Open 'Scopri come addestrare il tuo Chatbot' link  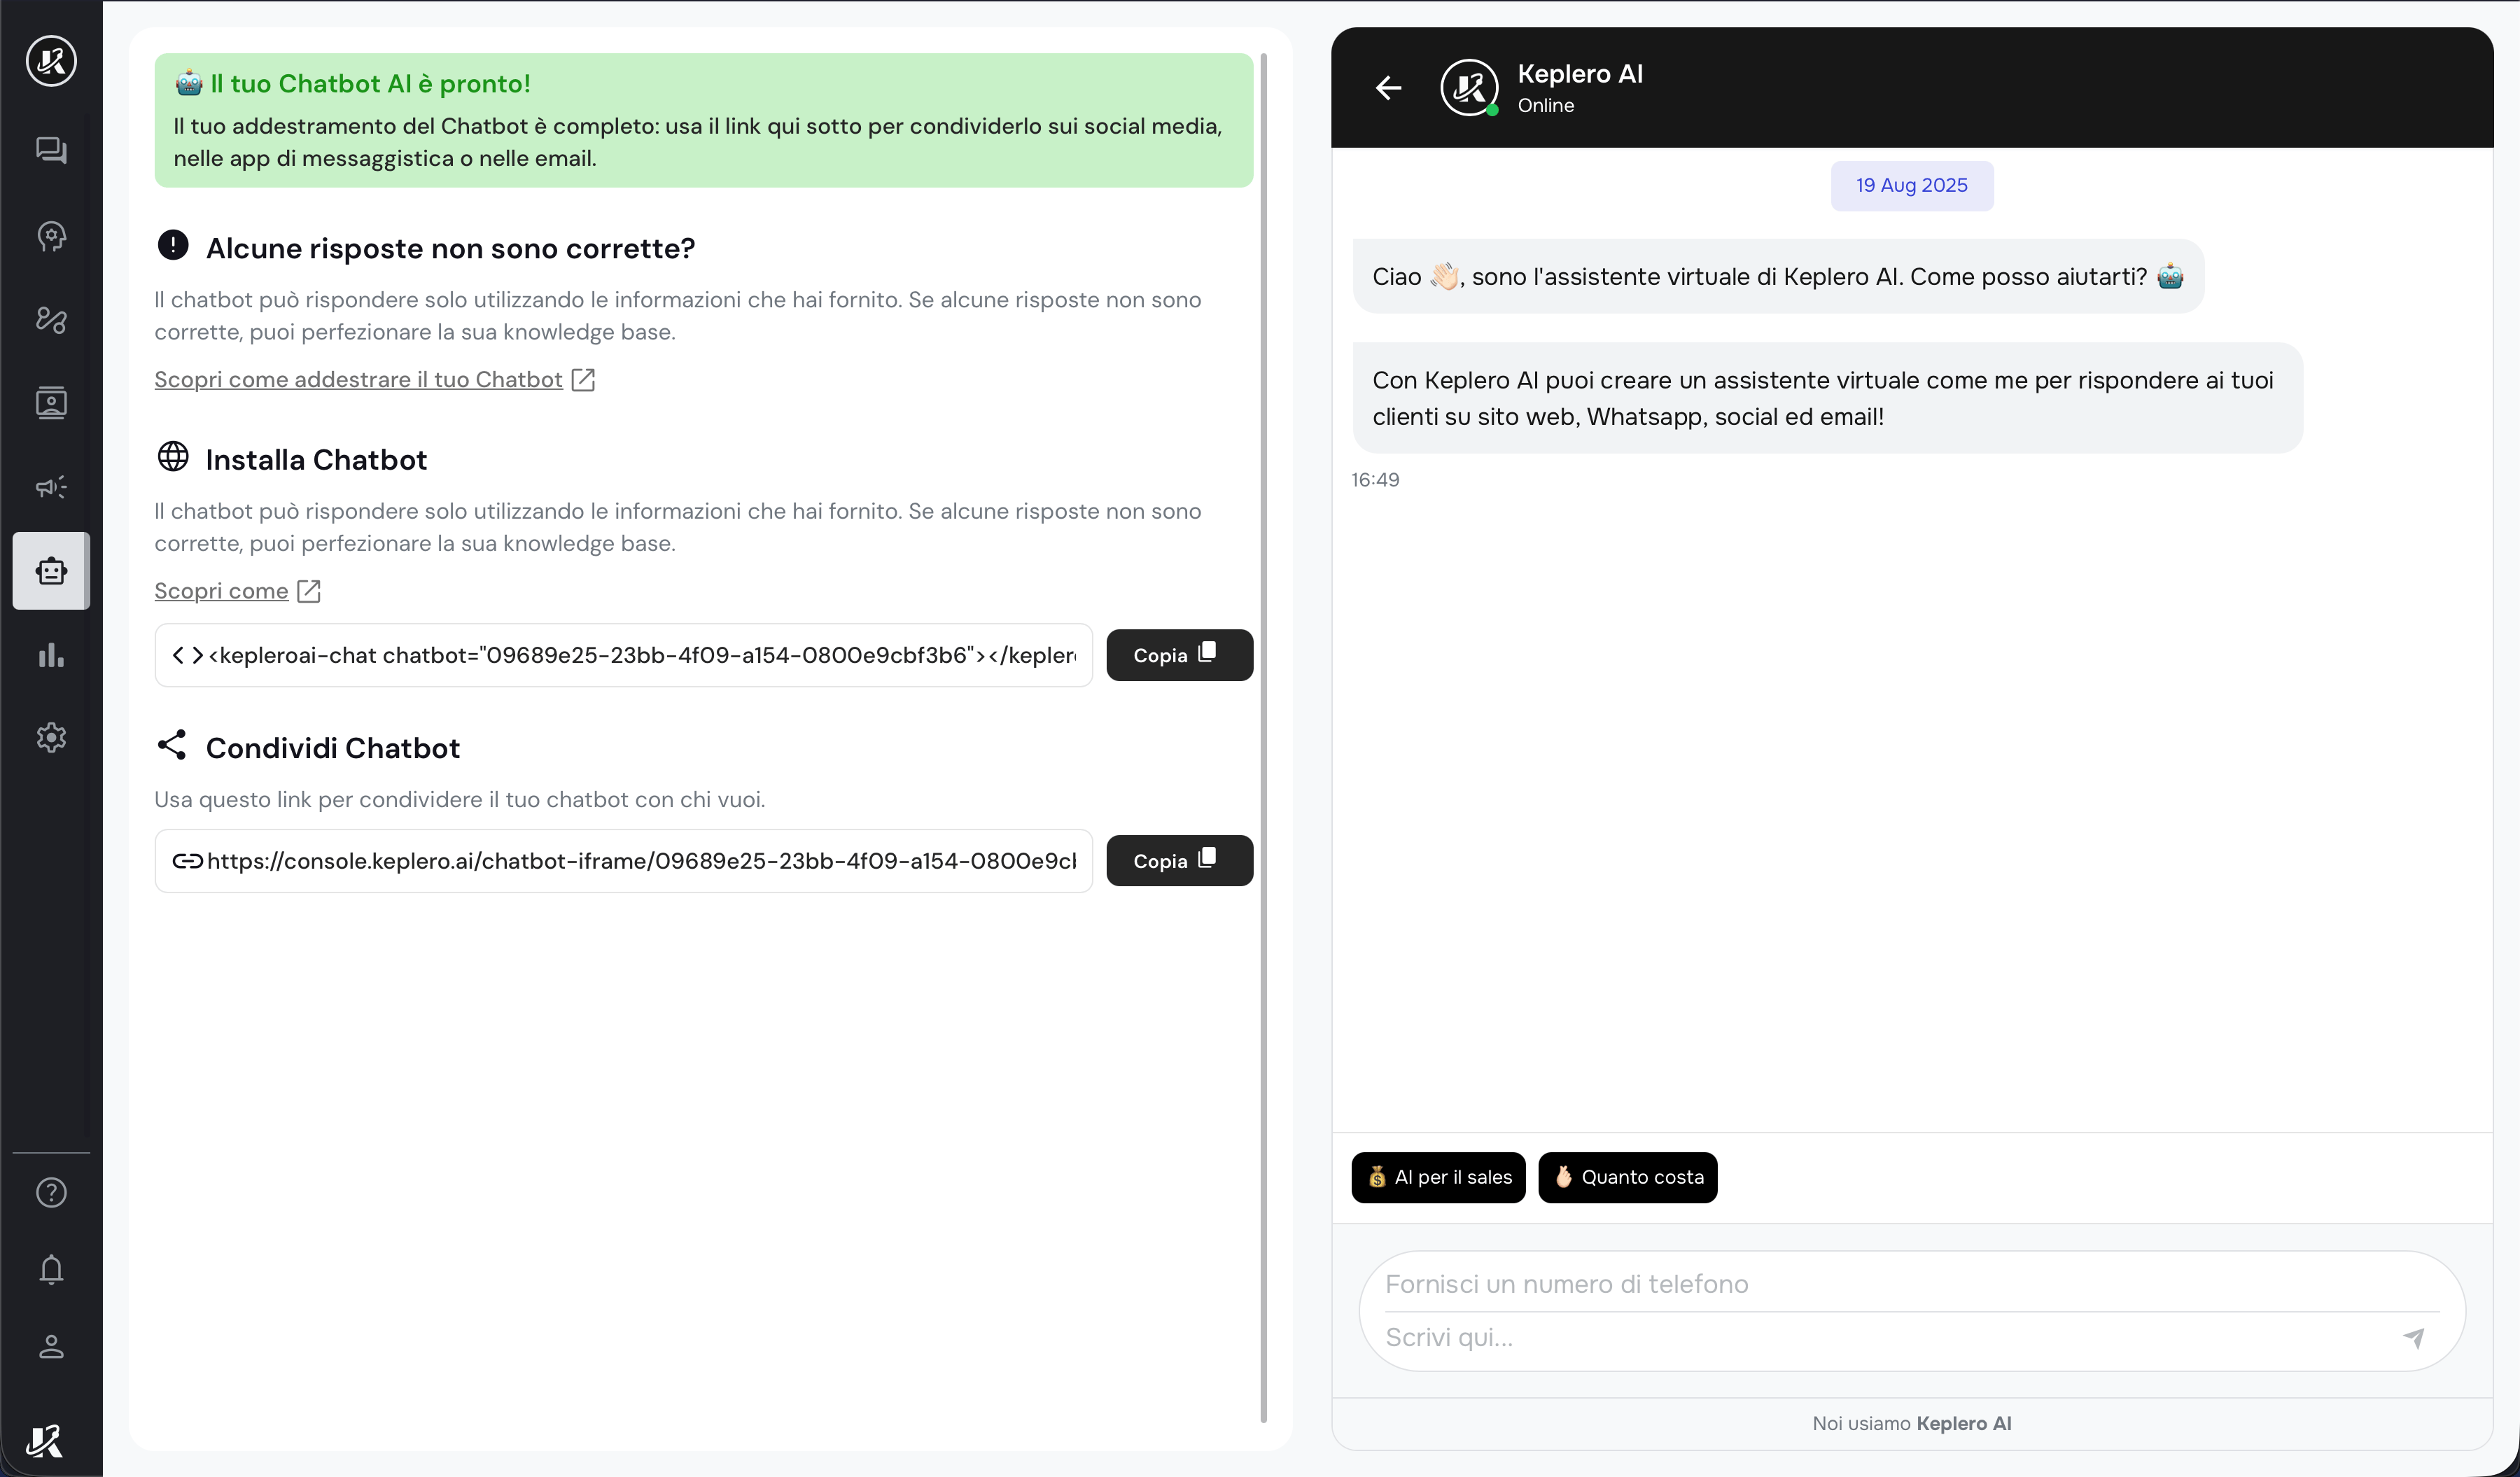[358, 380]
